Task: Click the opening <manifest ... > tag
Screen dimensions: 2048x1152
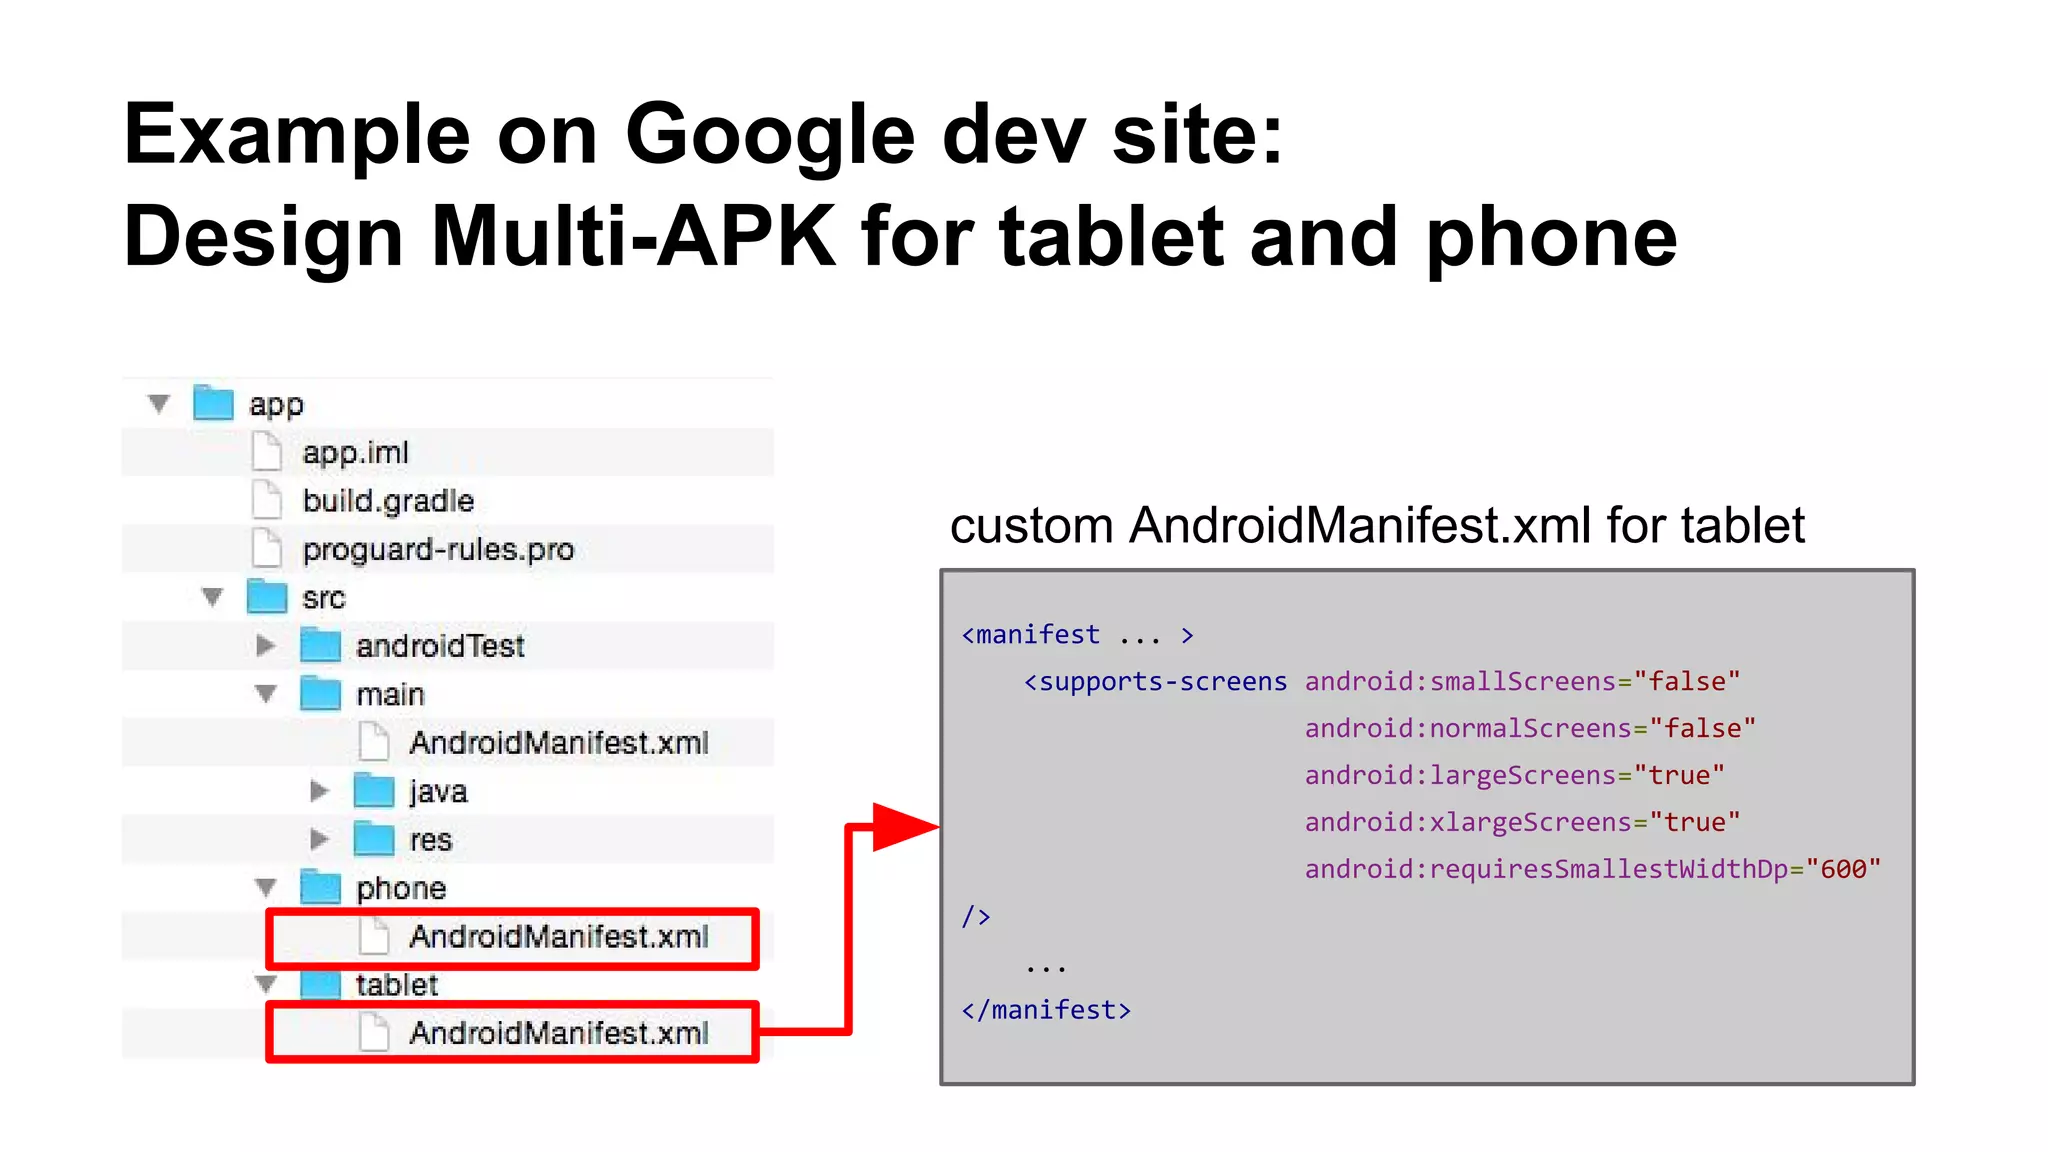Action: tap(1078, 635)
